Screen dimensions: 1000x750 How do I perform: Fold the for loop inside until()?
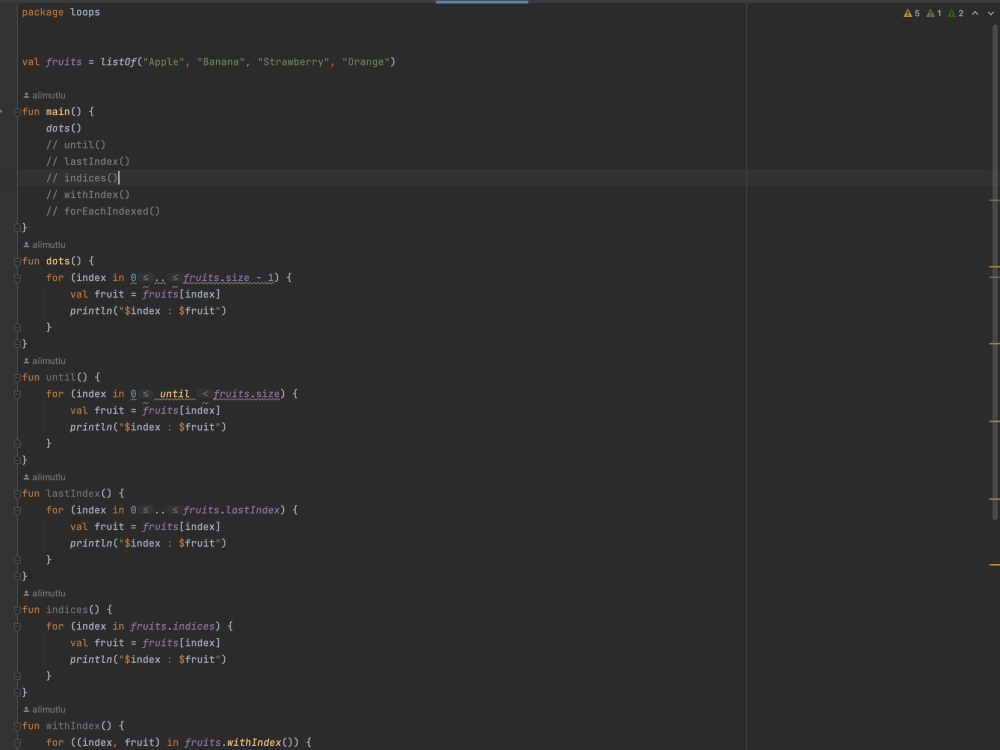17,394
